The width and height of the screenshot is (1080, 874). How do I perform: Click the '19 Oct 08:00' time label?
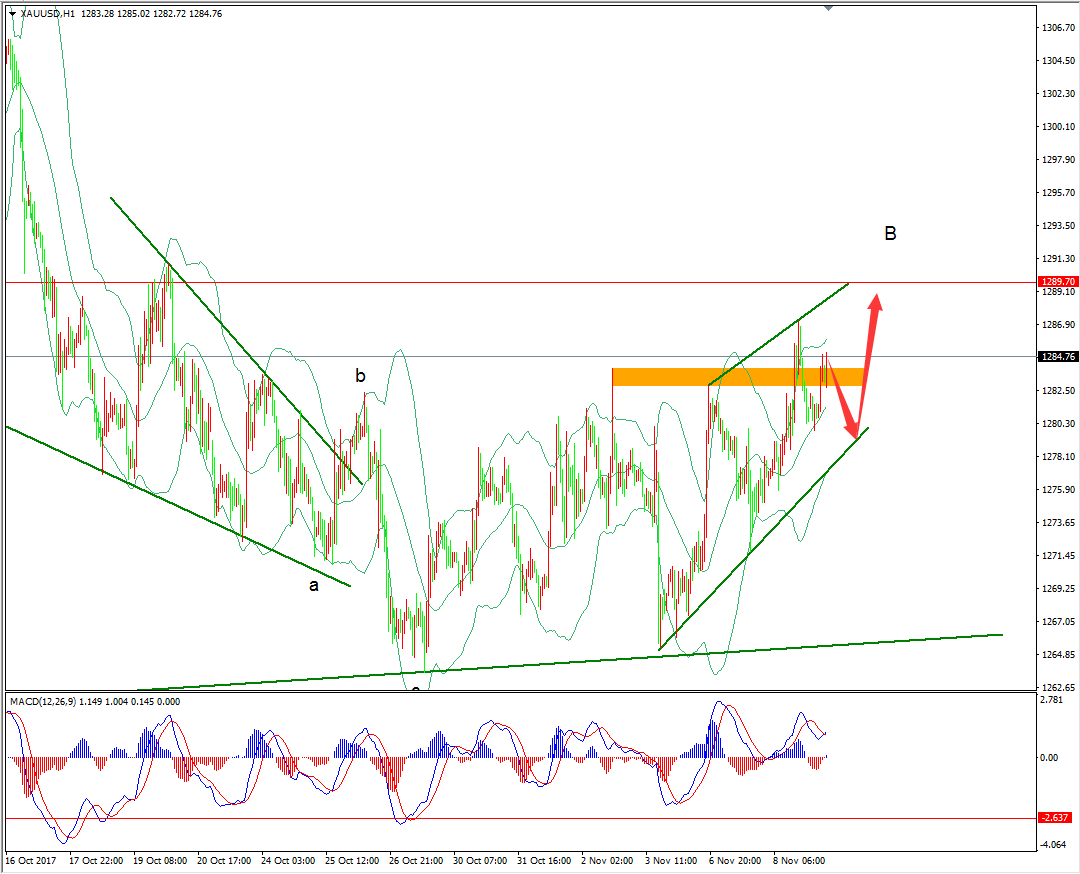pos(160,861)
